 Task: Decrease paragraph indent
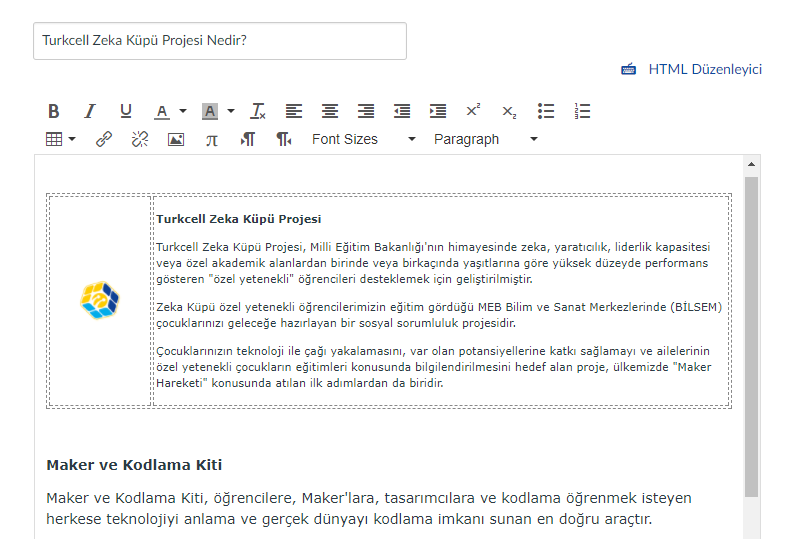coord(402,111)
